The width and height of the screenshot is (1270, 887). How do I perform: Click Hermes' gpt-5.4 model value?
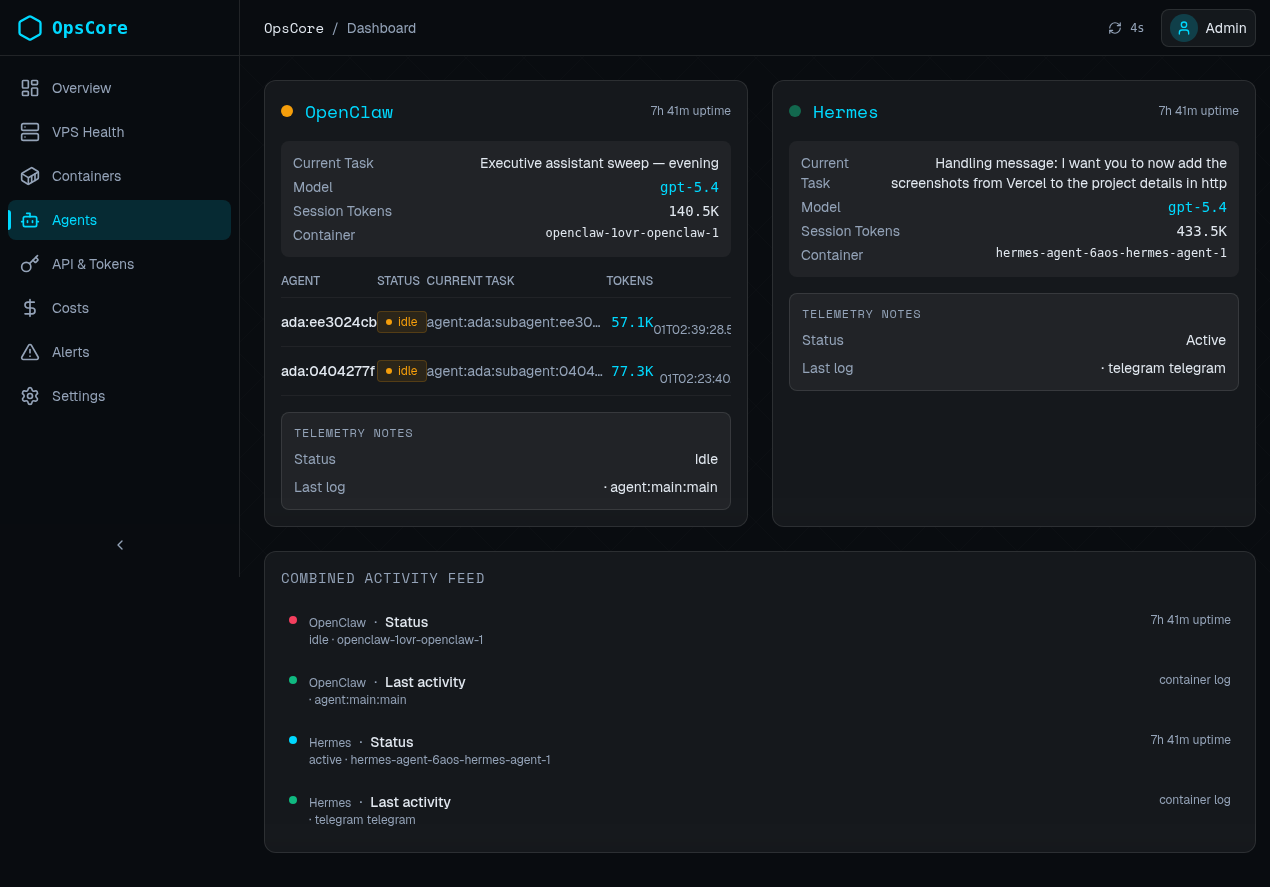[x=1197, y=207]
